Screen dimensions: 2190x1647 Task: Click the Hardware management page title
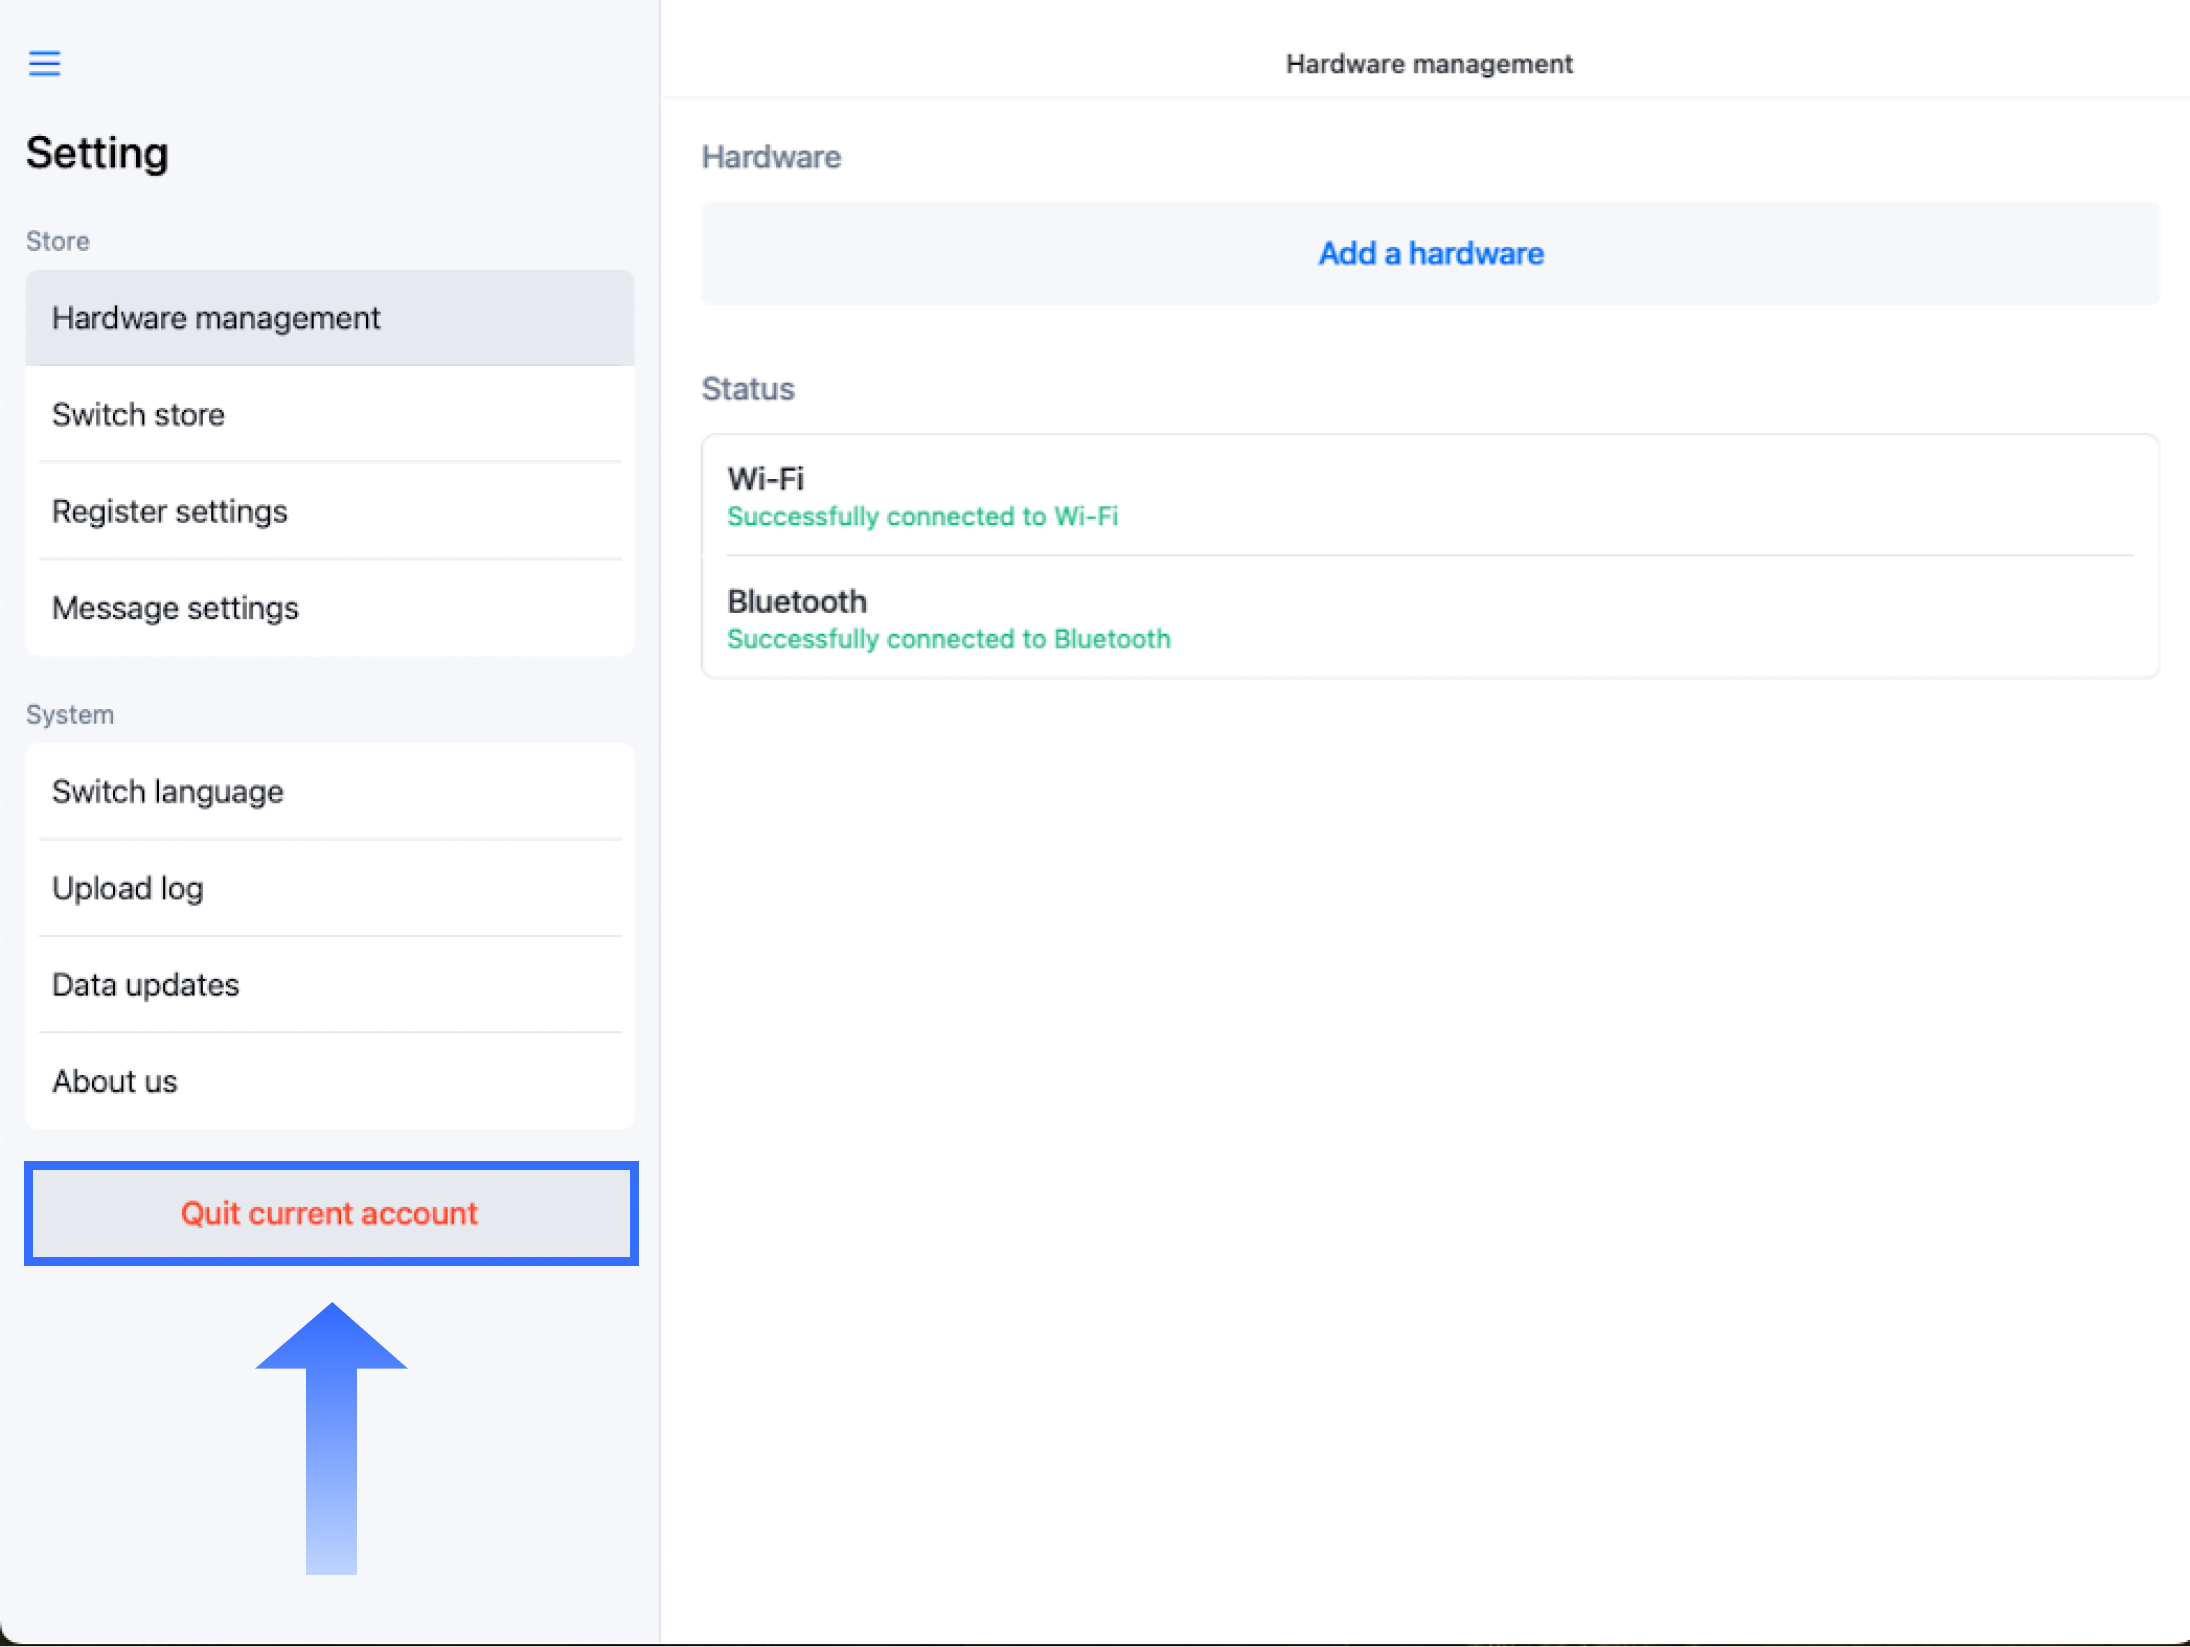(1428, 64)
